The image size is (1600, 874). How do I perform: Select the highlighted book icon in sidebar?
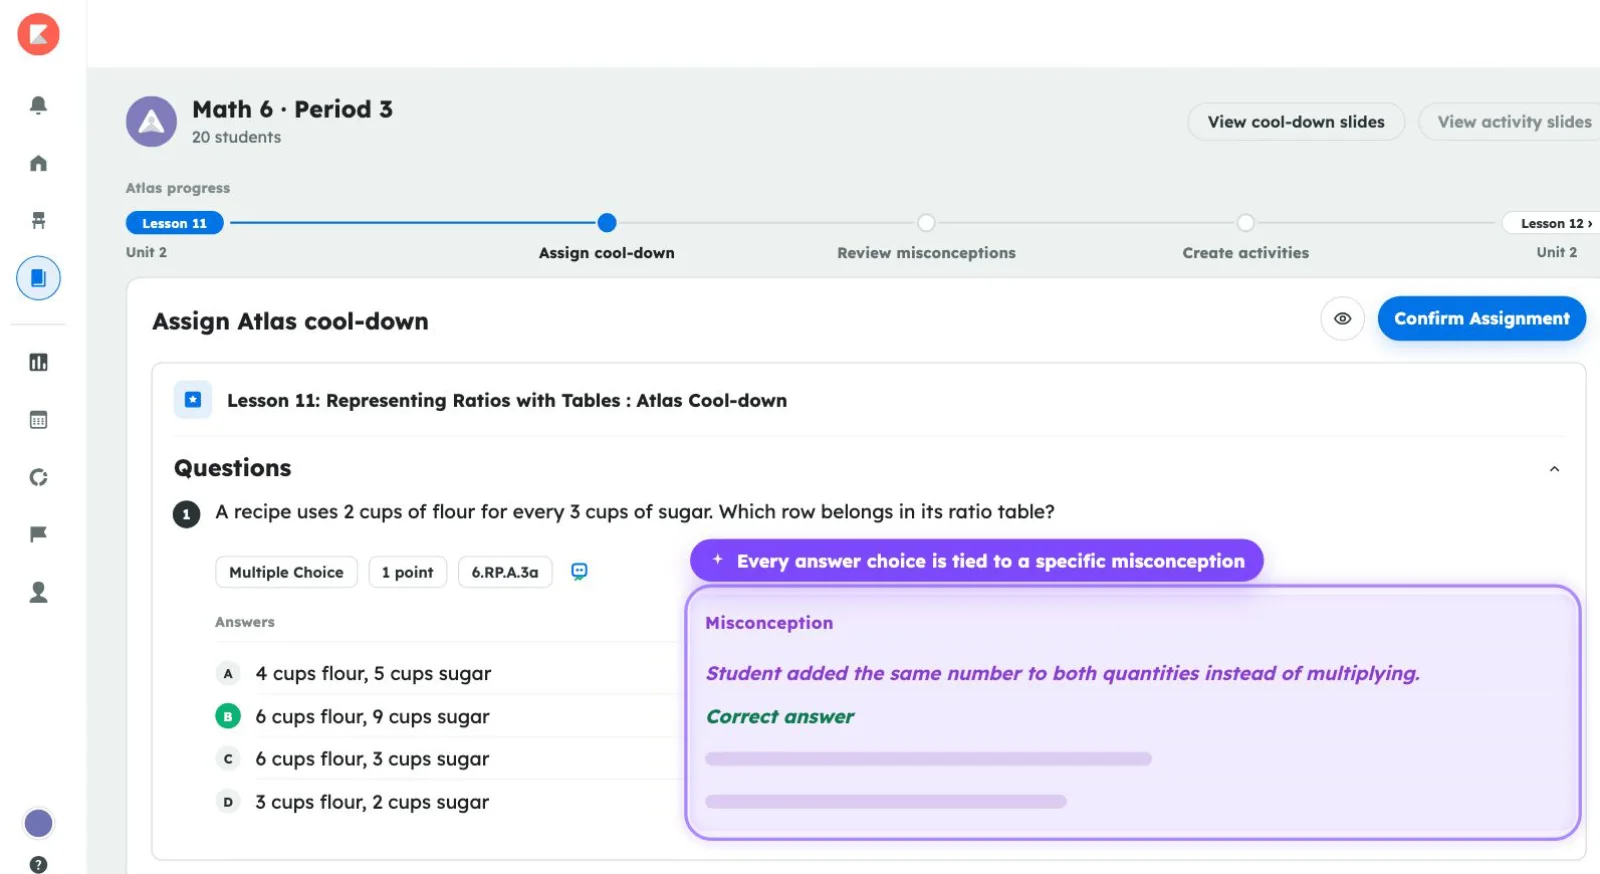[38, 278]
